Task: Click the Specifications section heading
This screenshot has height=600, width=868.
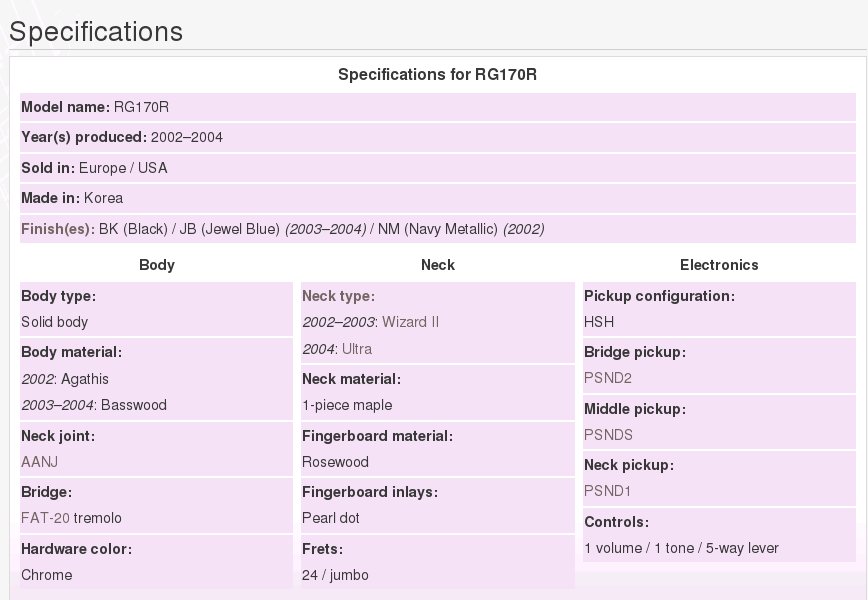Action: pos(96,31)
